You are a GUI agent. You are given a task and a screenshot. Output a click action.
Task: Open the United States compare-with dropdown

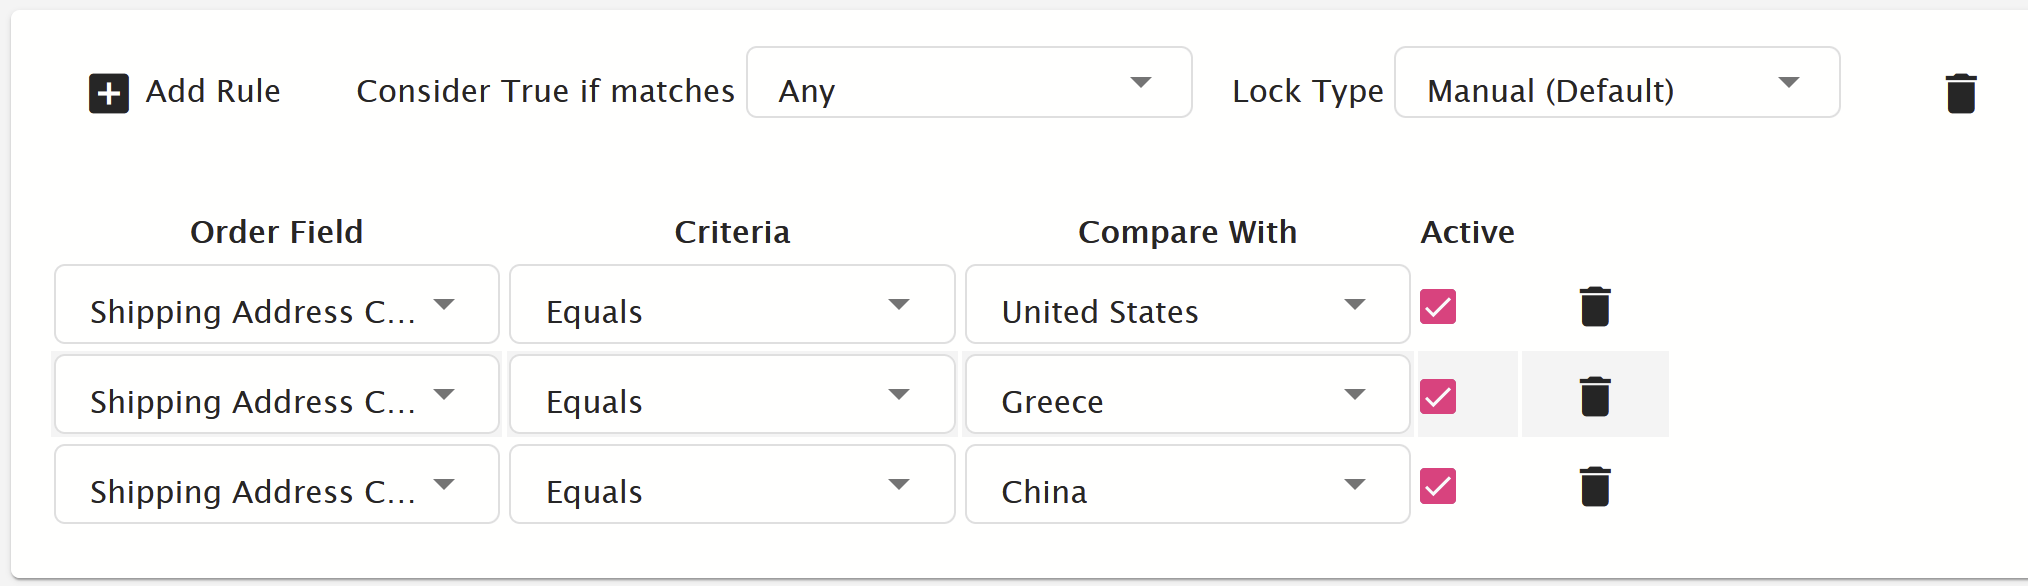(x=1187, y=304)
